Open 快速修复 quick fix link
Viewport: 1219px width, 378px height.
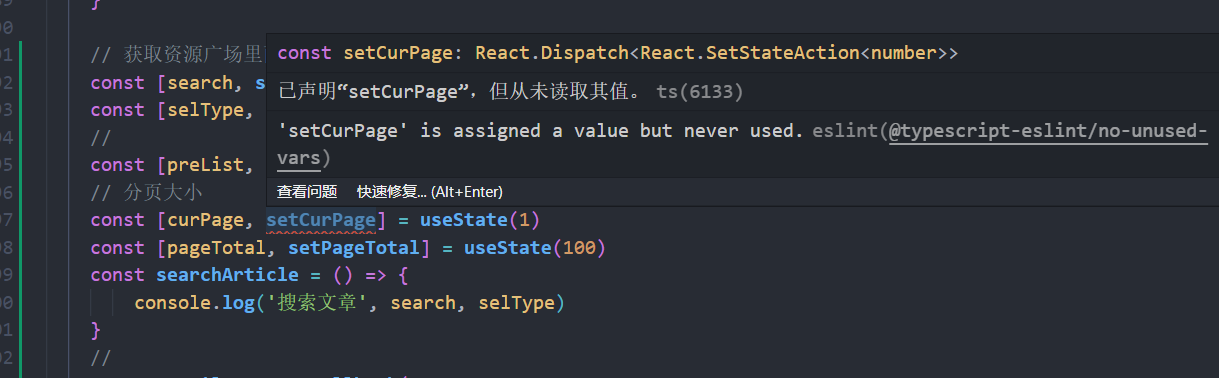(x=430, y=191)
